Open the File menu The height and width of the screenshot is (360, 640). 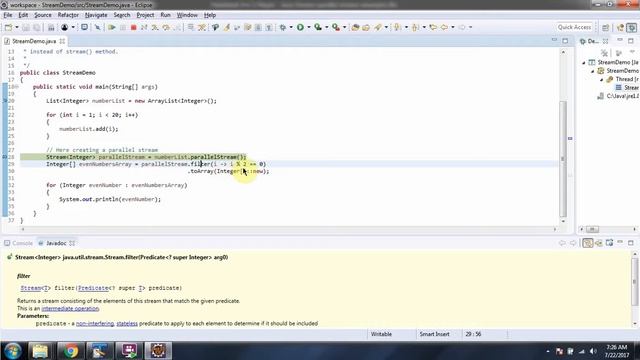click(x=8, y=15)
